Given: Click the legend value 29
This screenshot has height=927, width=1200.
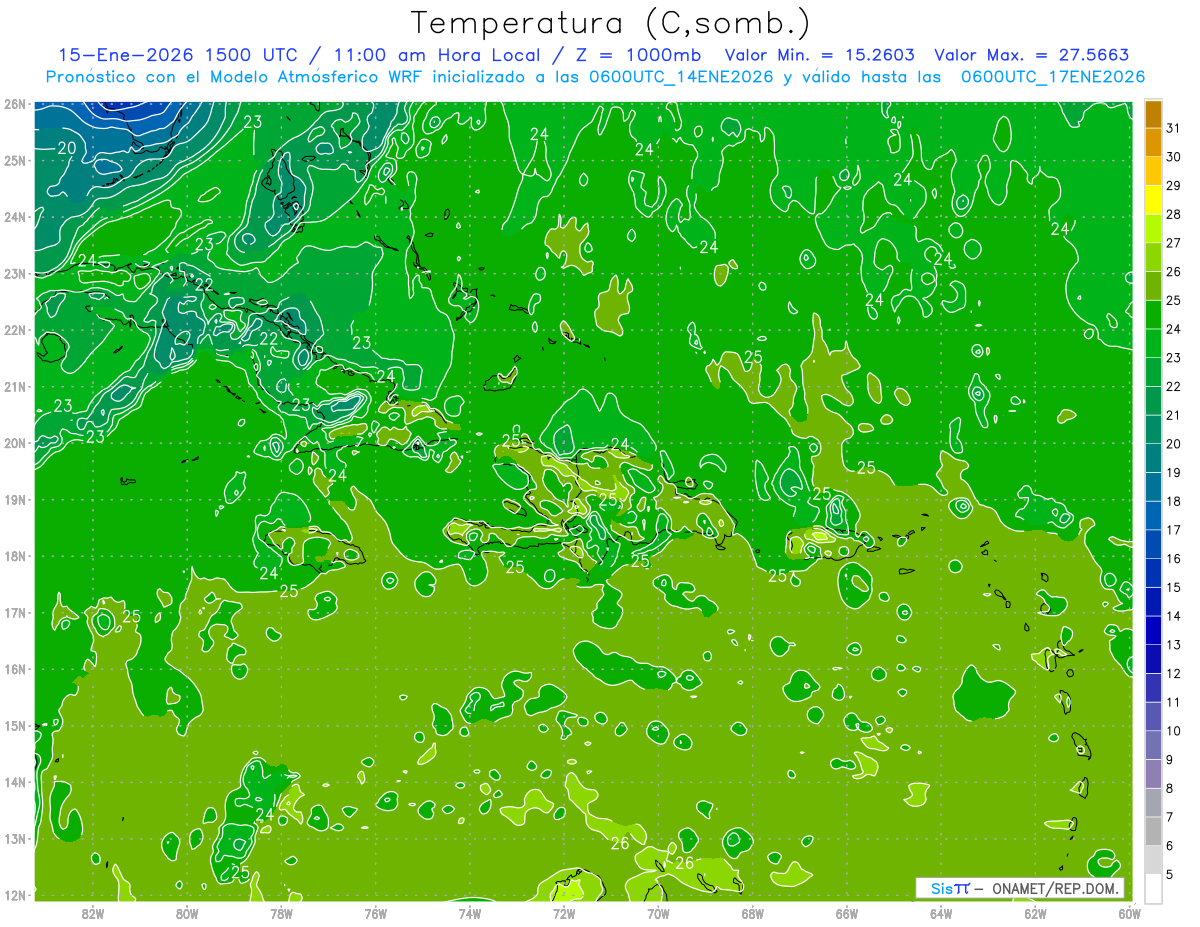Looking at the screenshot, I should (1173, 185).
